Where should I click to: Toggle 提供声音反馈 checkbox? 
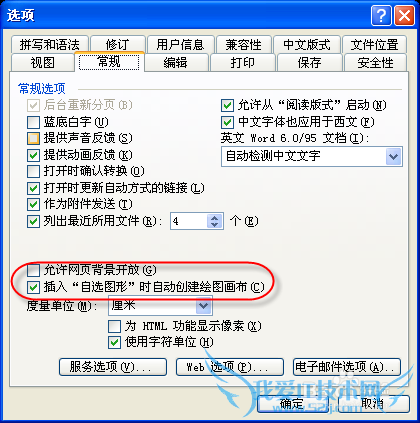pos(33,138)
